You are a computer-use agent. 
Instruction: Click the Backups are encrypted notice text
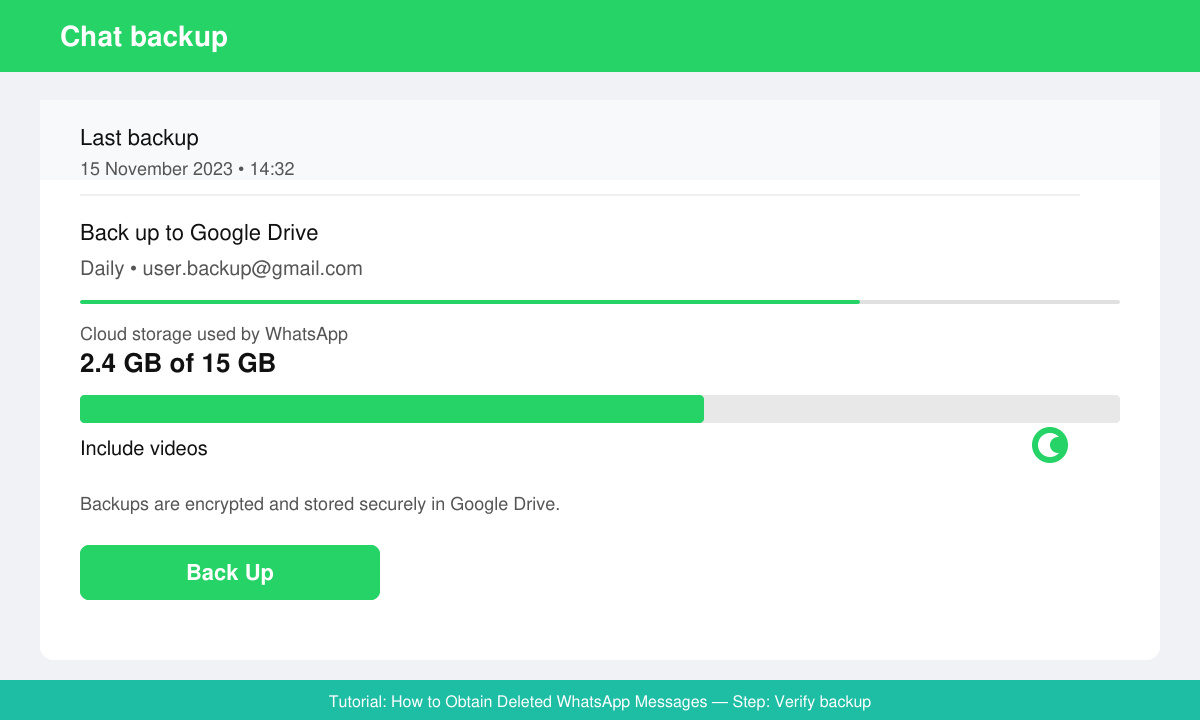320,504
